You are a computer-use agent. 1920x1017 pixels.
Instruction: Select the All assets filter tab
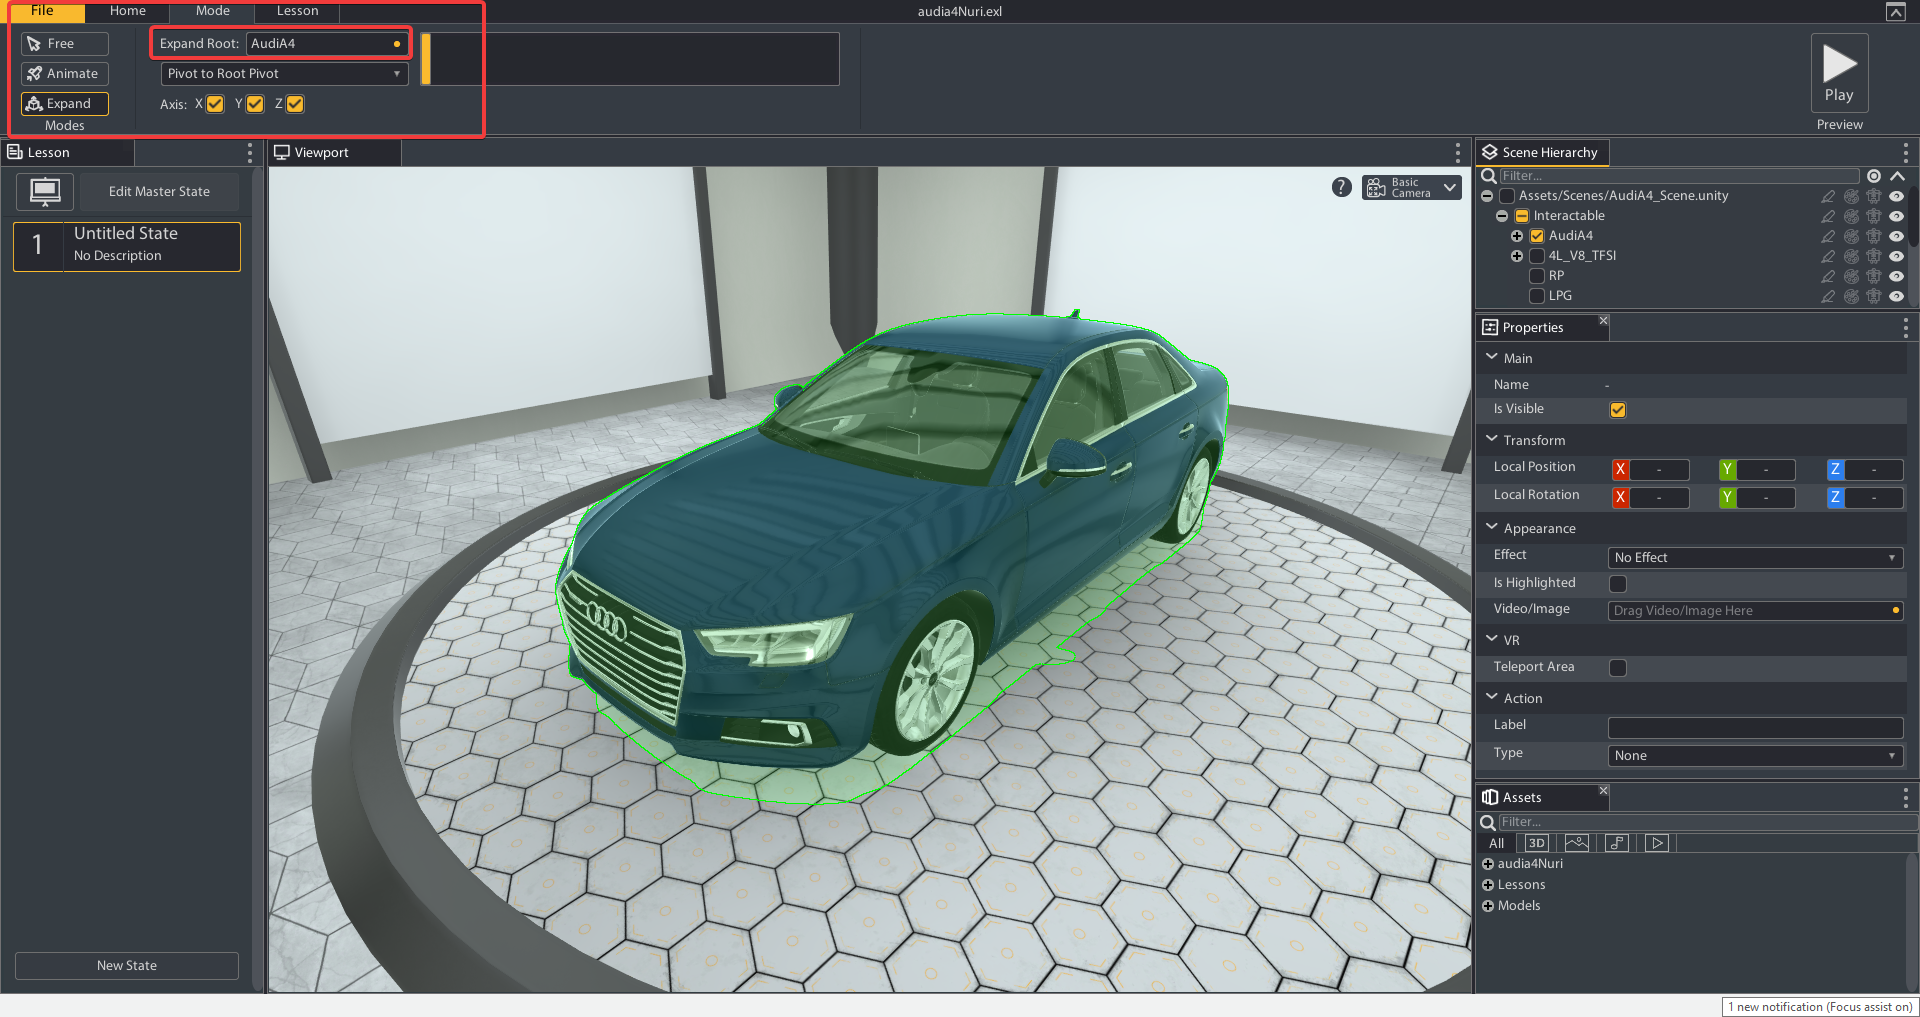coord(1496,843)
